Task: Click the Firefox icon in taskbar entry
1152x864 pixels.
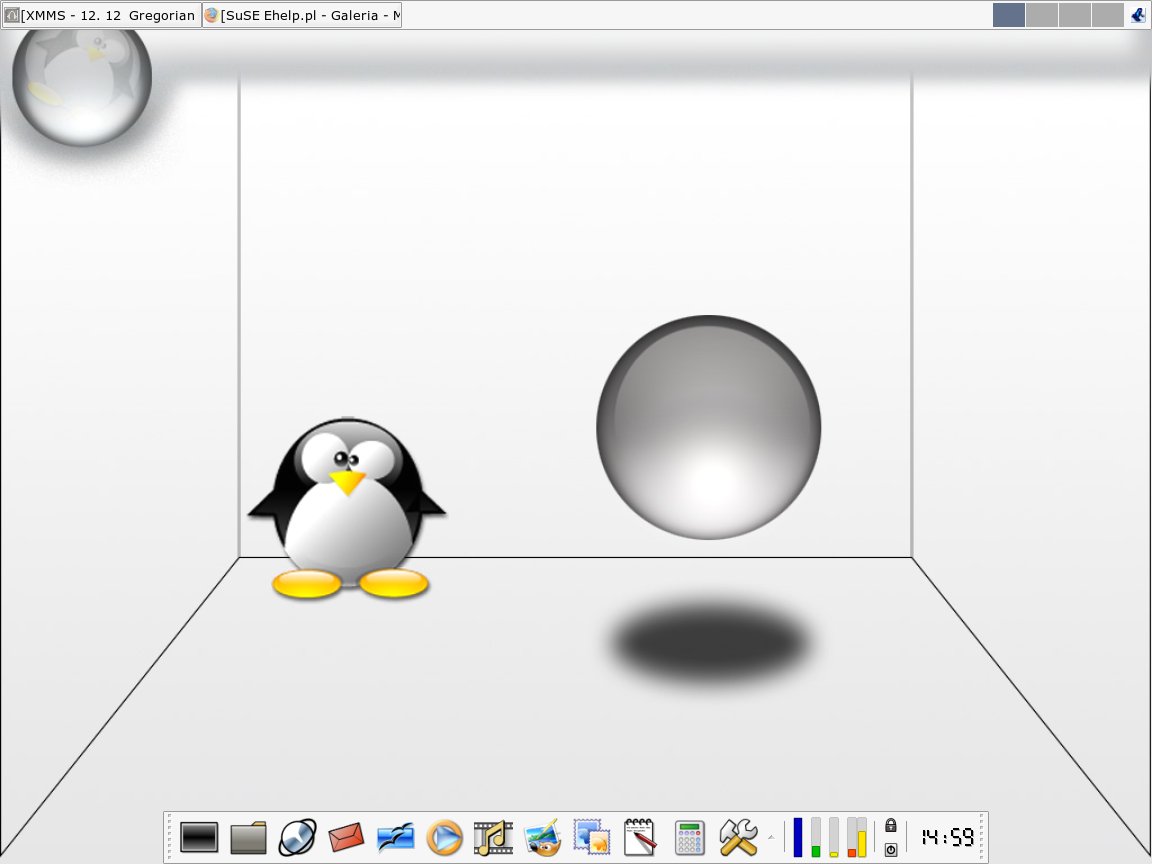Action: [x=211, y=15]
